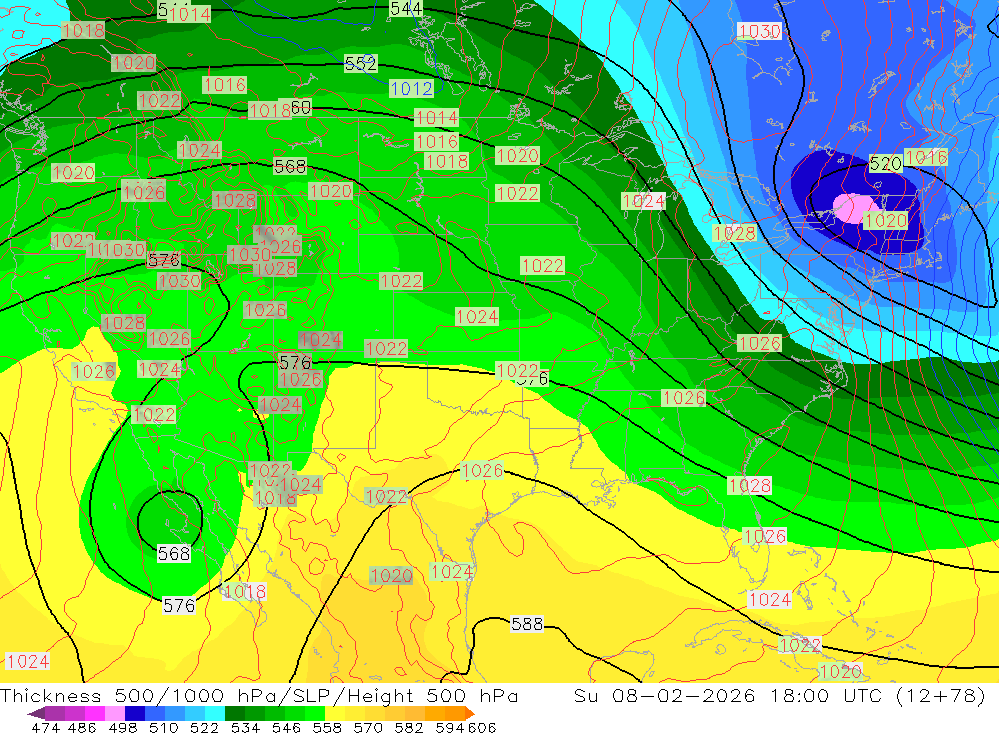The width and height of the screenshot is (1000, 733).
Task: Click the legend value 546
Action: click(x=286, y=727)
